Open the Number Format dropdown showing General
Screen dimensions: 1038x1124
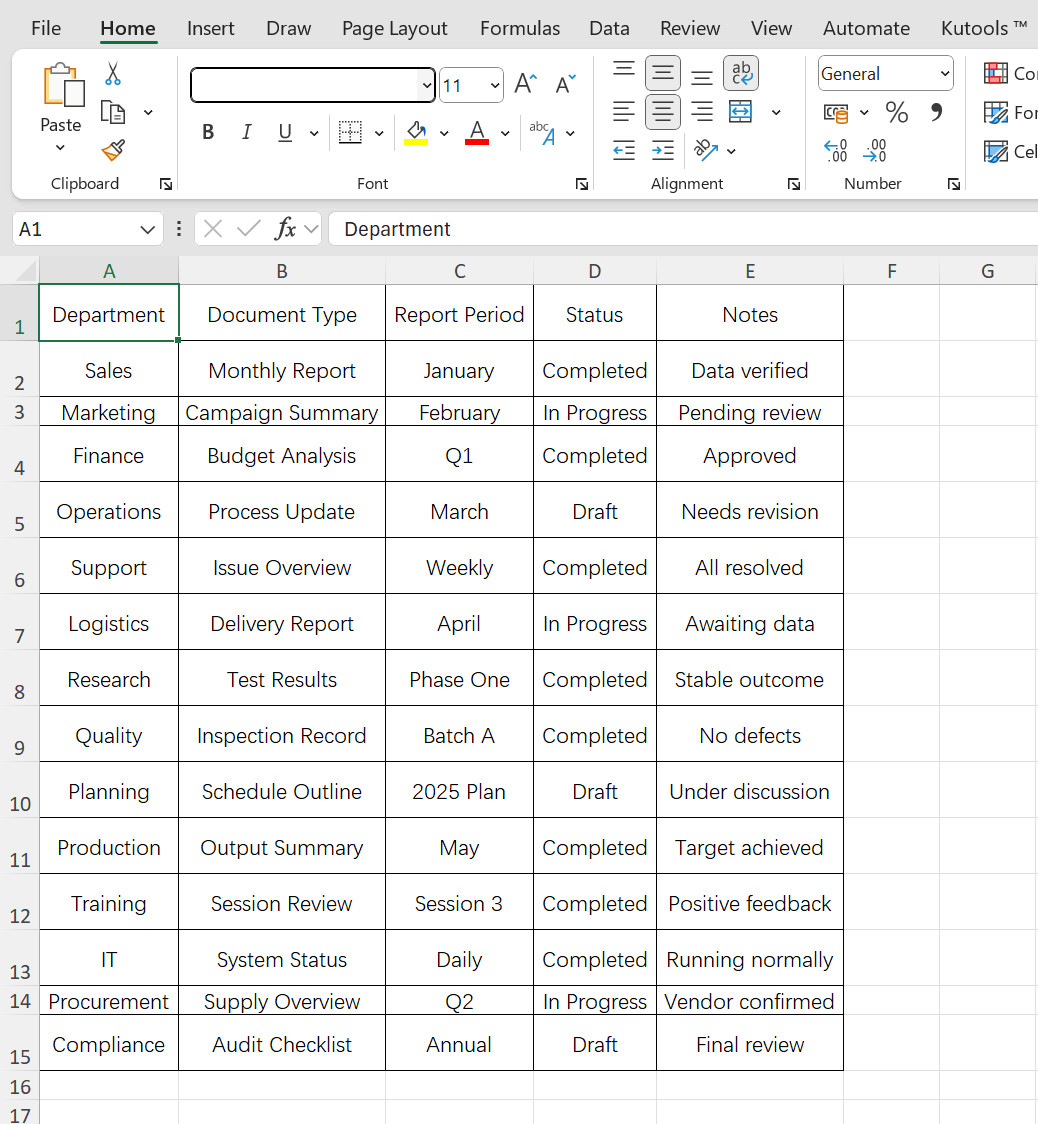[x=884, y=73]
